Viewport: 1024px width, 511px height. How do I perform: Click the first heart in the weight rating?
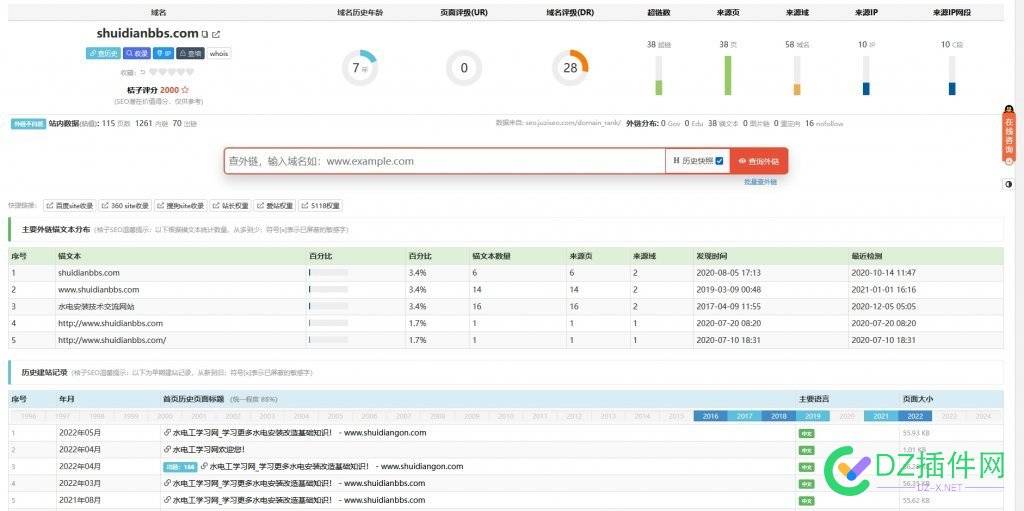(x=153, y=73)
